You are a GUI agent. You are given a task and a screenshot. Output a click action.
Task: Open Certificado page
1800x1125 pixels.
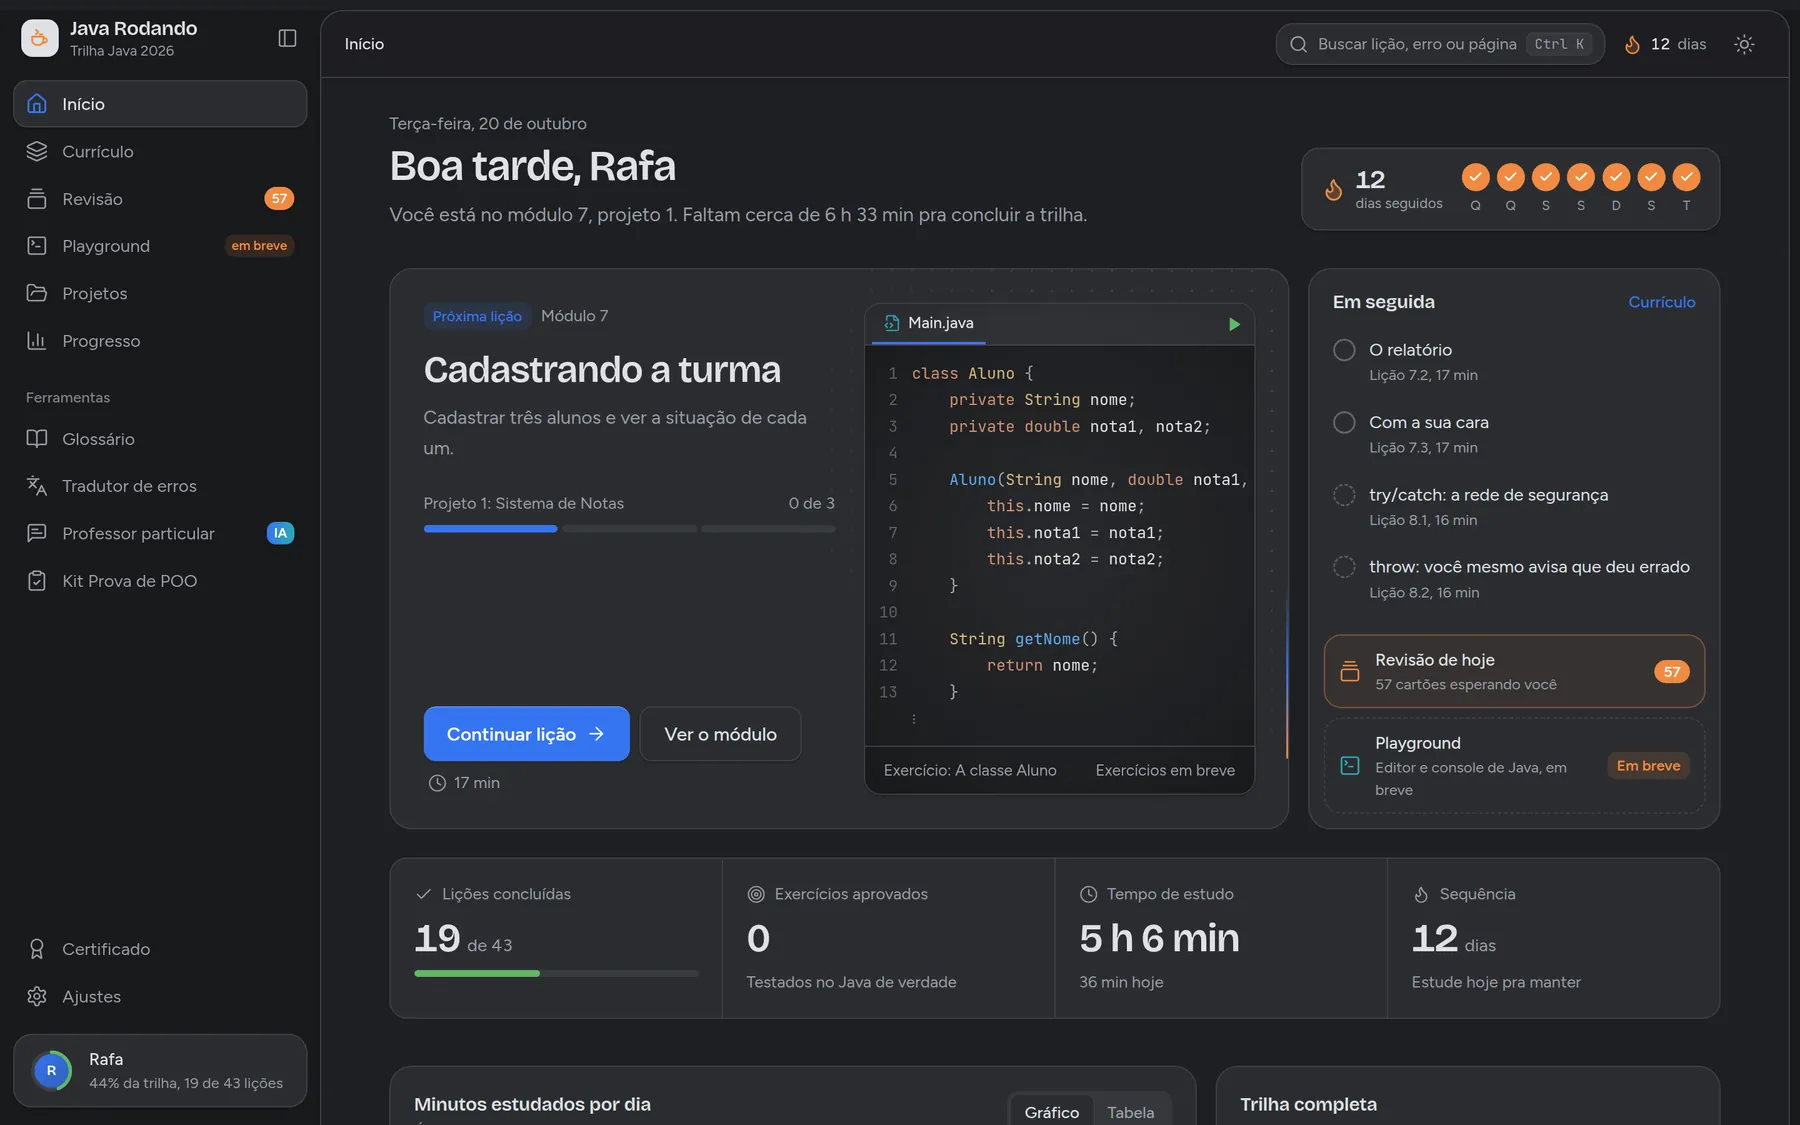[x=160, y=949]
